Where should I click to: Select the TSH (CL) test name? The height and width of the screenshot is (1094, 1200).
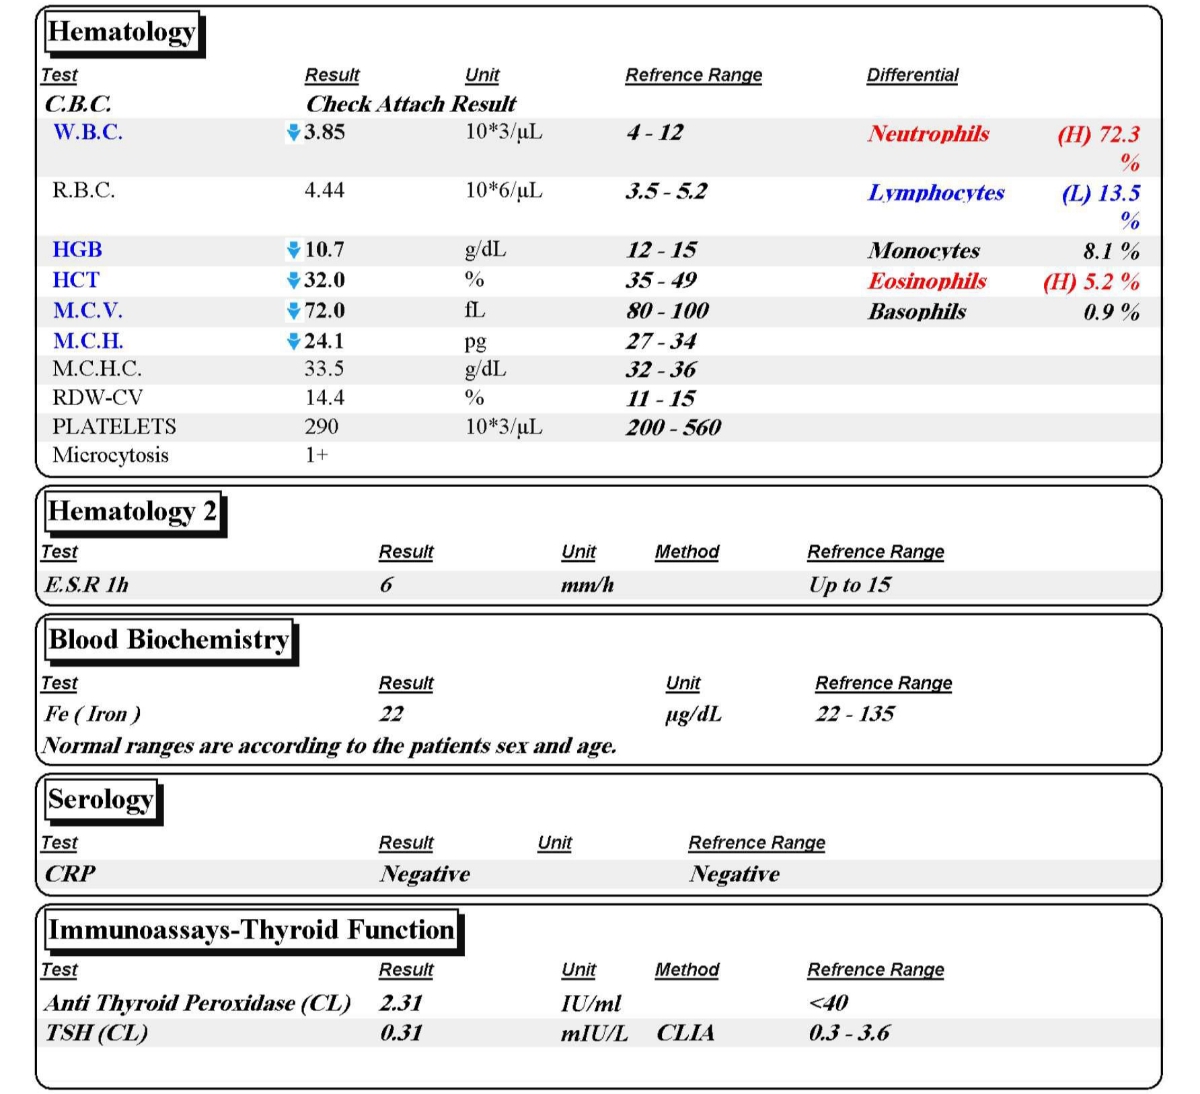pyautogui.click(x=96, y=1033)
